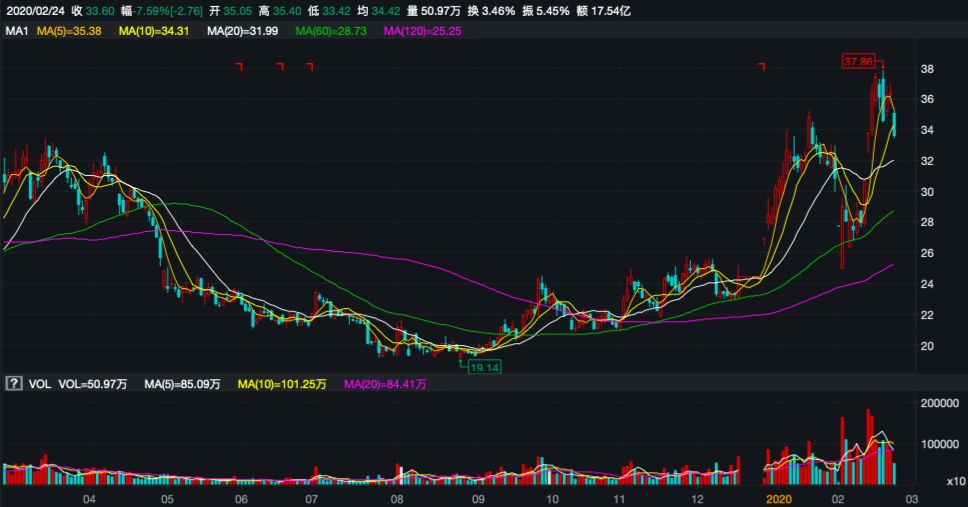Click the 28 price axis label
This screenshot has width=968, height=507.
[927, 222]
